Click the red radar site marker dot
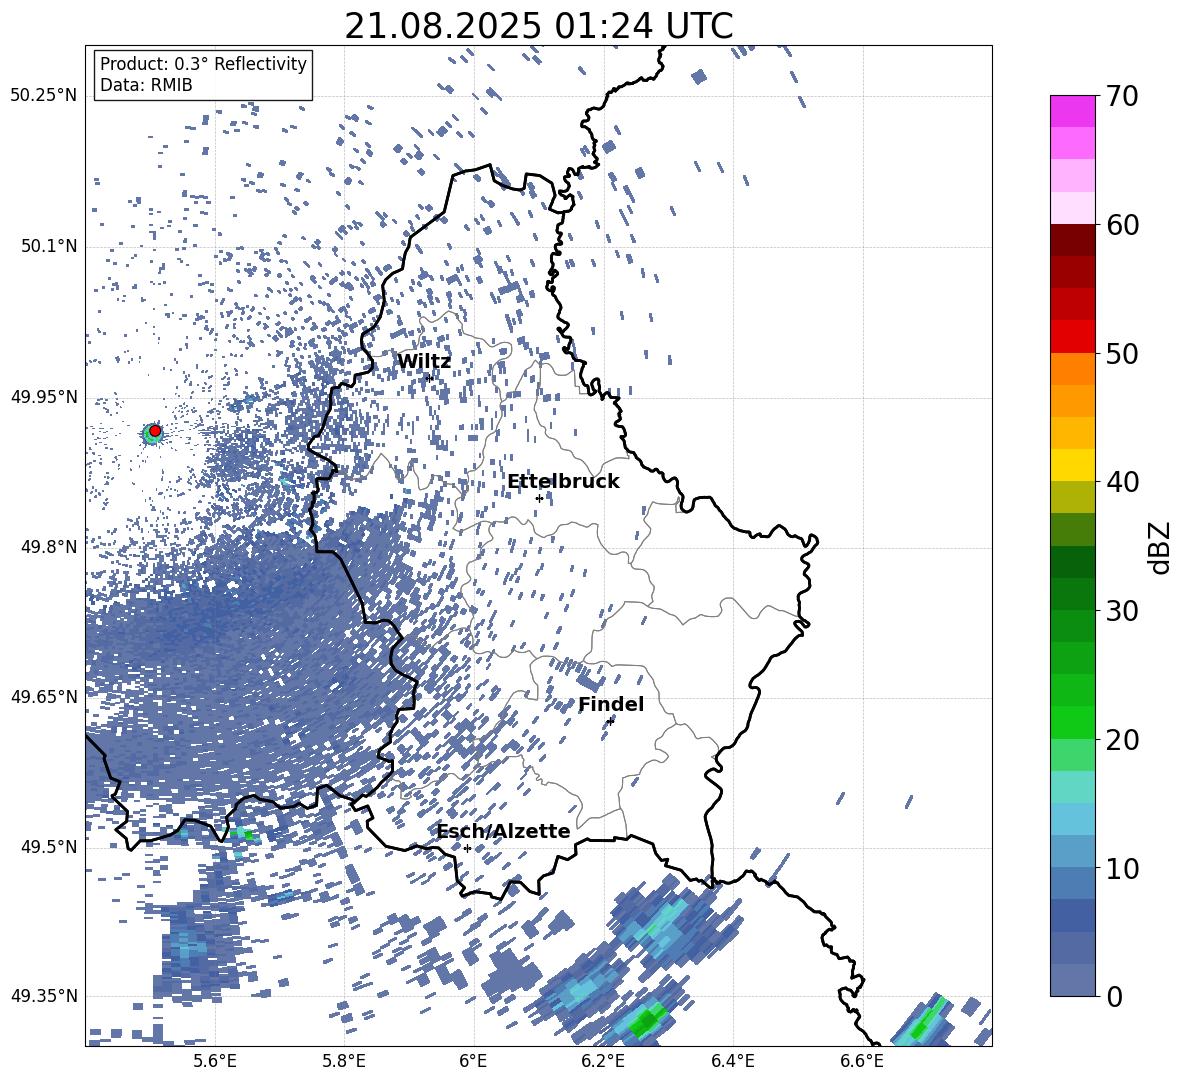 click(155, 430)
